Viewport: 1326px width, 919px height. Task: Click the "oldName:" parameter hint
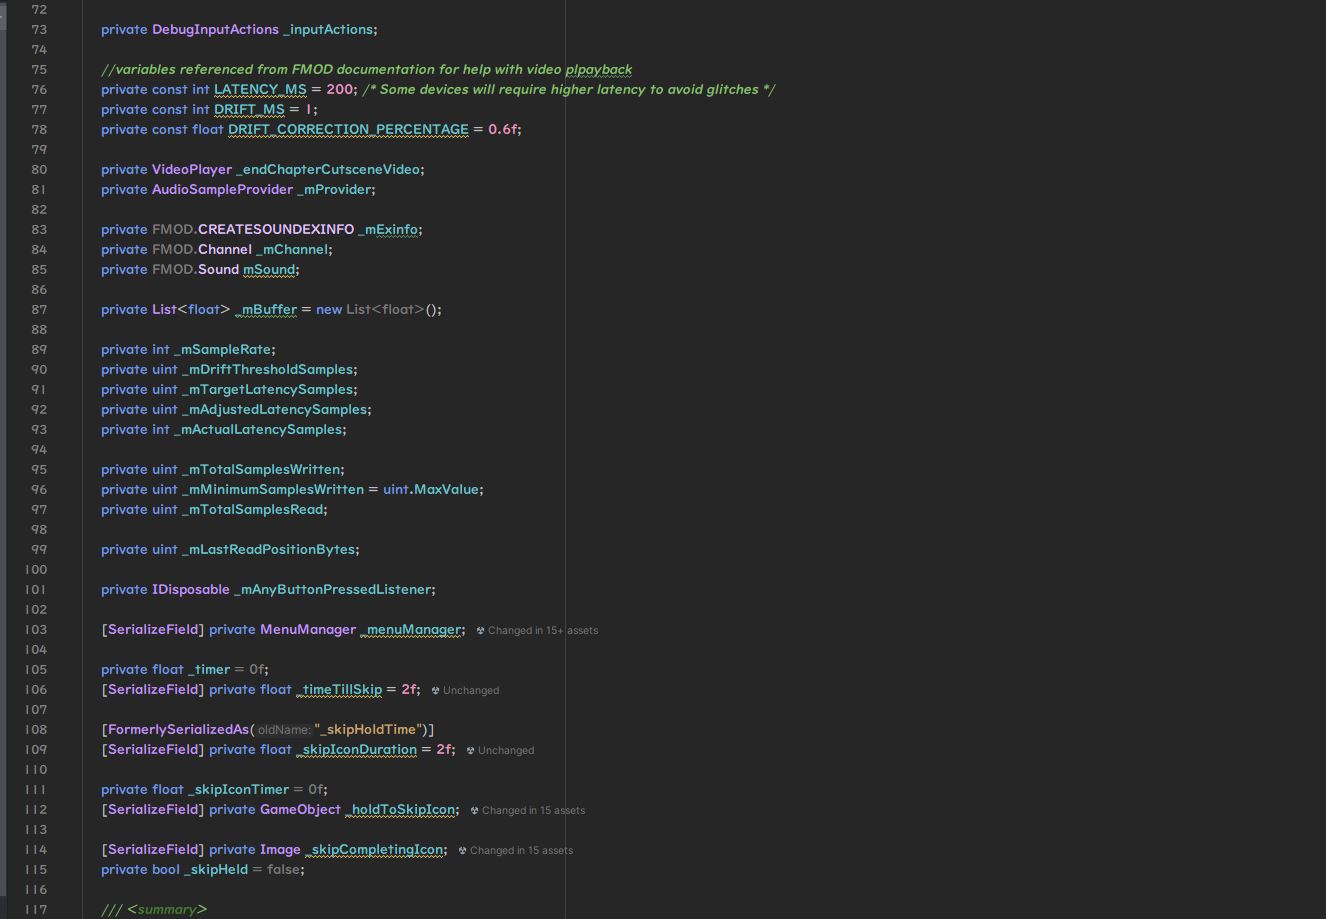point(284,730)
